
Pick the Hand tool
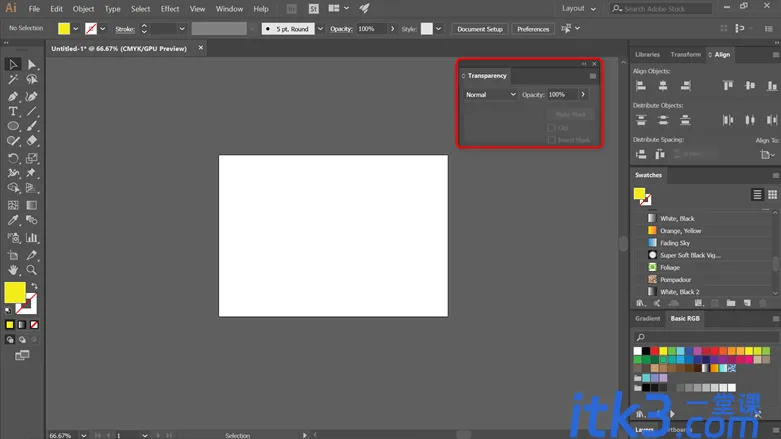point(13,270)
